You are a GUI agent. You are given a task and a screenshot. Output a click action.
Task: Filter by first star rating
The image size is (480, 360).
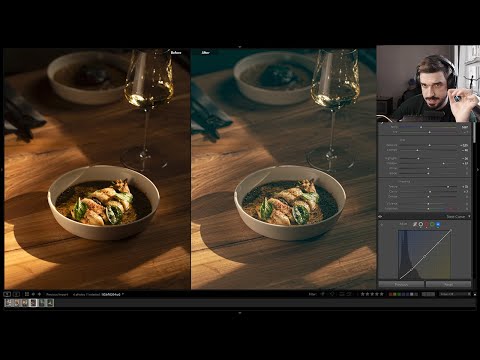[362, 294]
